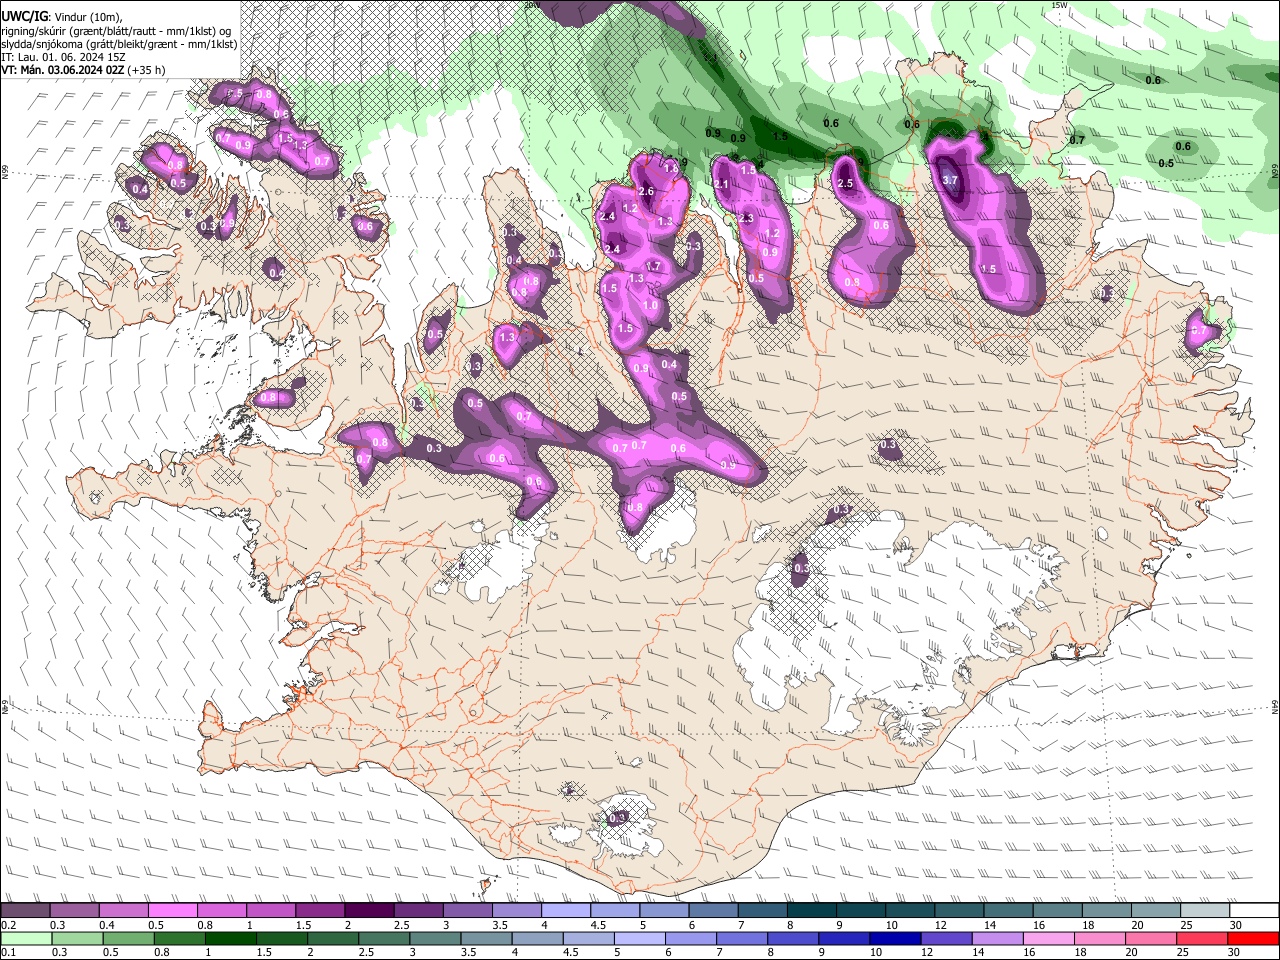Image resolution: width=1280 pixels, height=960 pixels.
Task: Click the '0.2' label in upper legend row
Action: (8, 925)
